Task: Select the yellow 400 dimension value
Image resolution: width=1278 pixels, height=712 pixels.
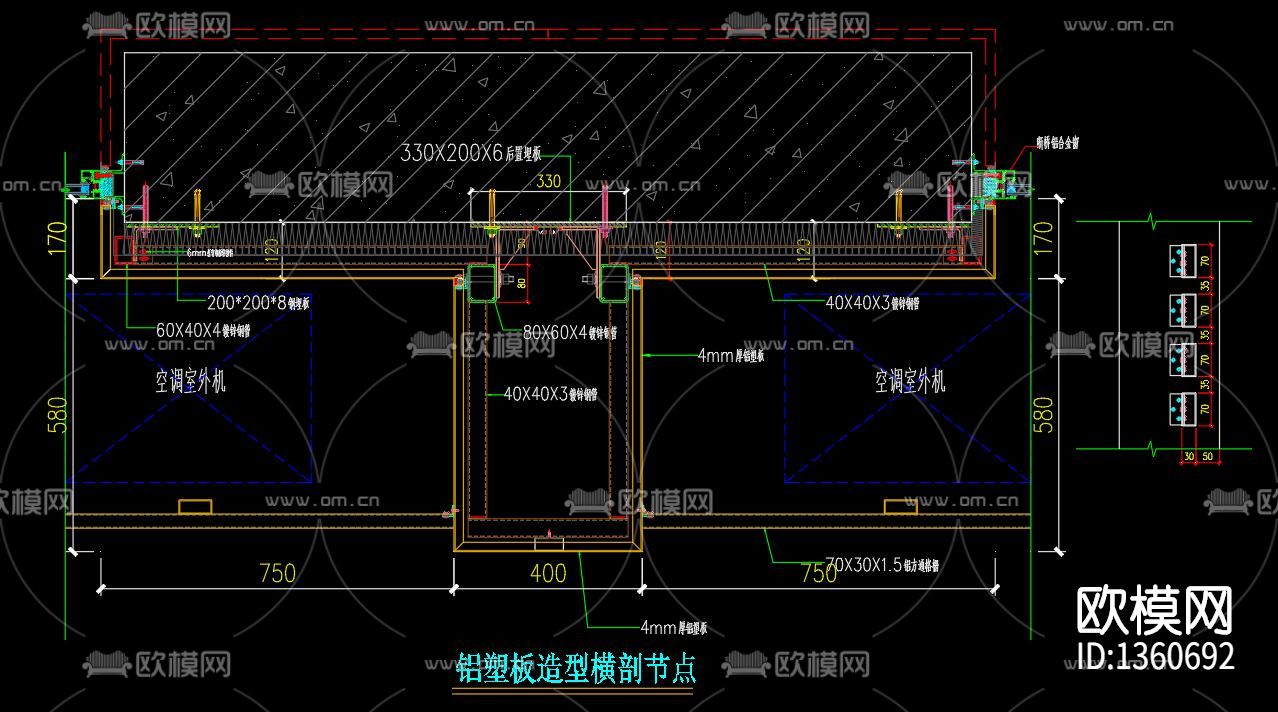Action: coord(548,574)
